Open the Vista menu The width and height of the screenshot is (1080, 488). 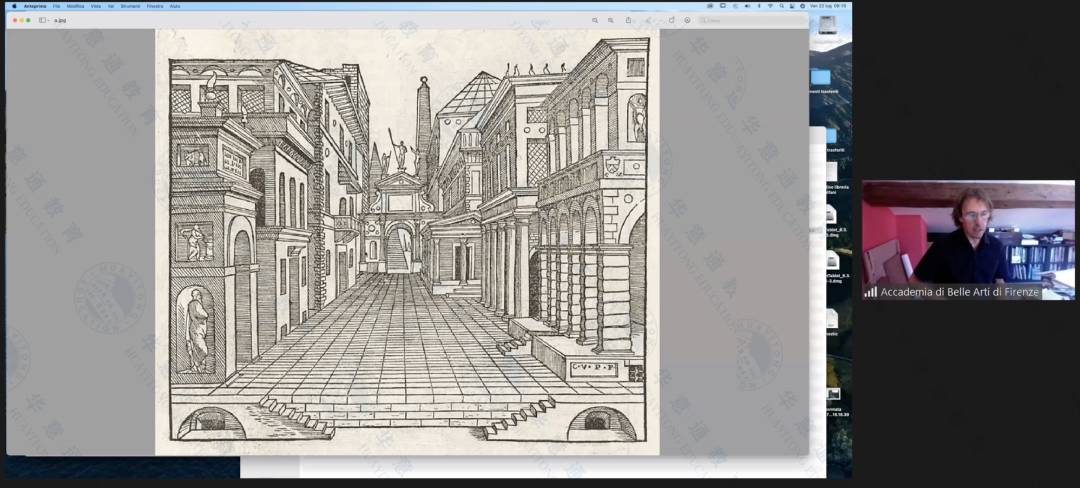96,6
